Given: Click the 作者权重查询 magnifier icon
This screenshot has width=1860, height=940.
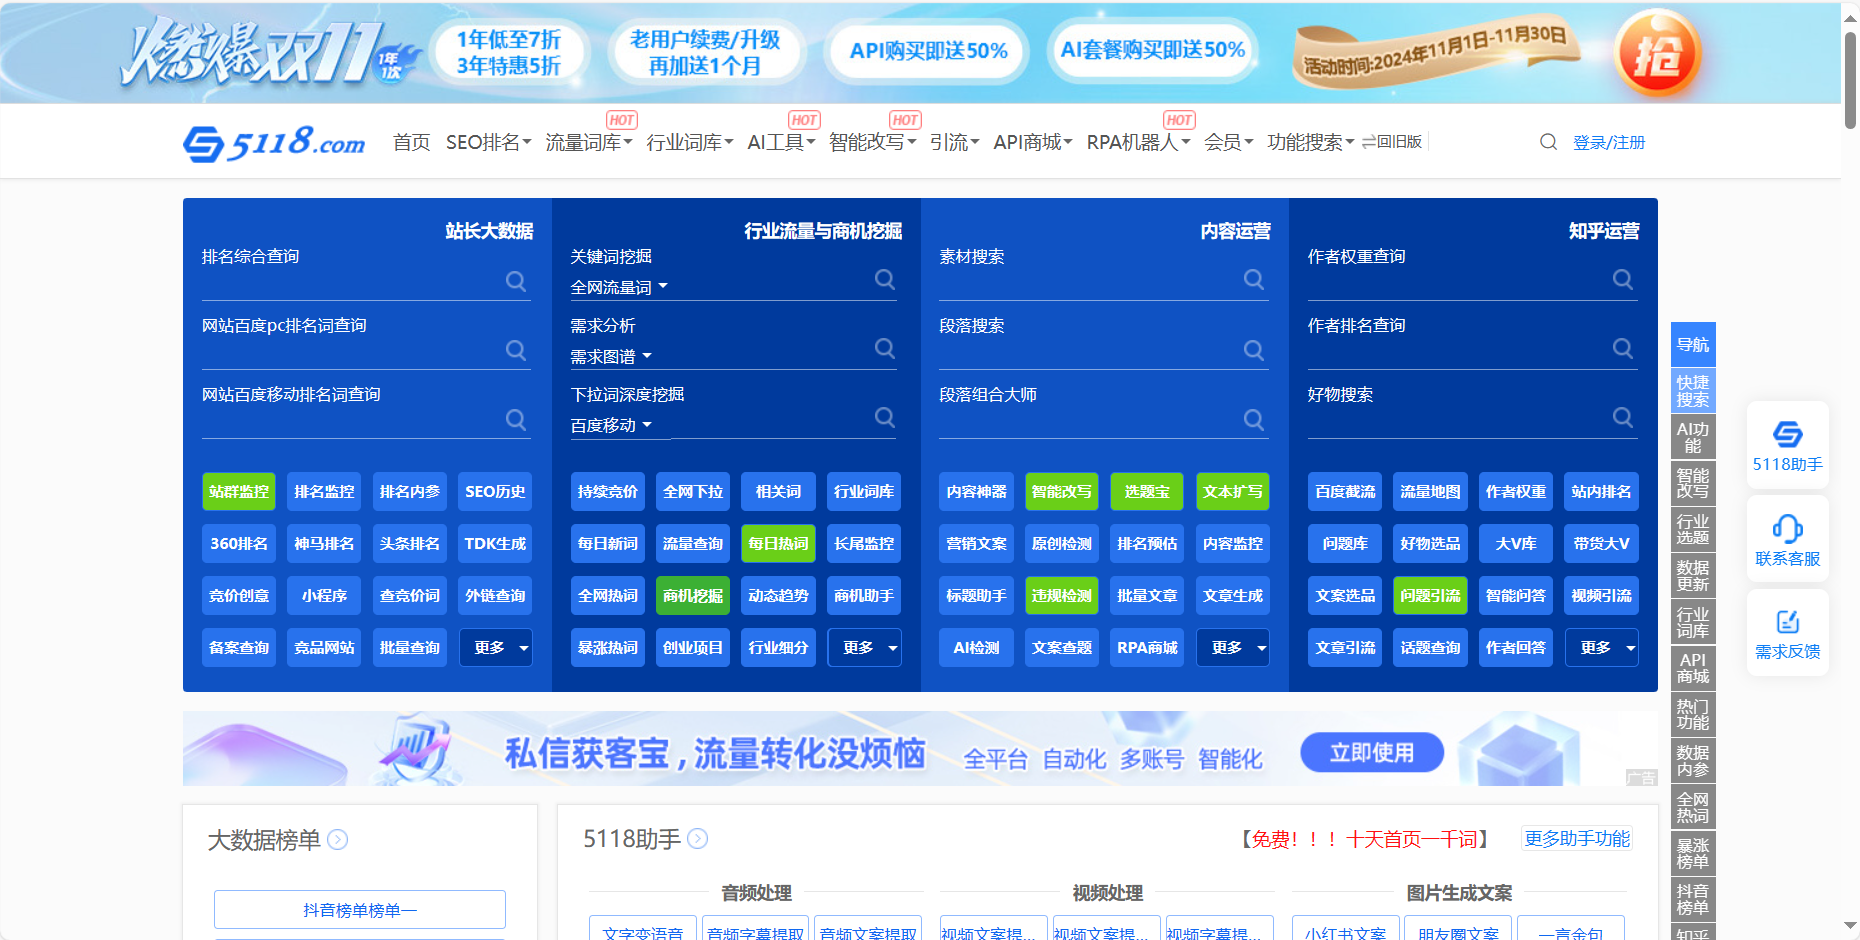Looking at the screenshot, I should point(1622,281).
